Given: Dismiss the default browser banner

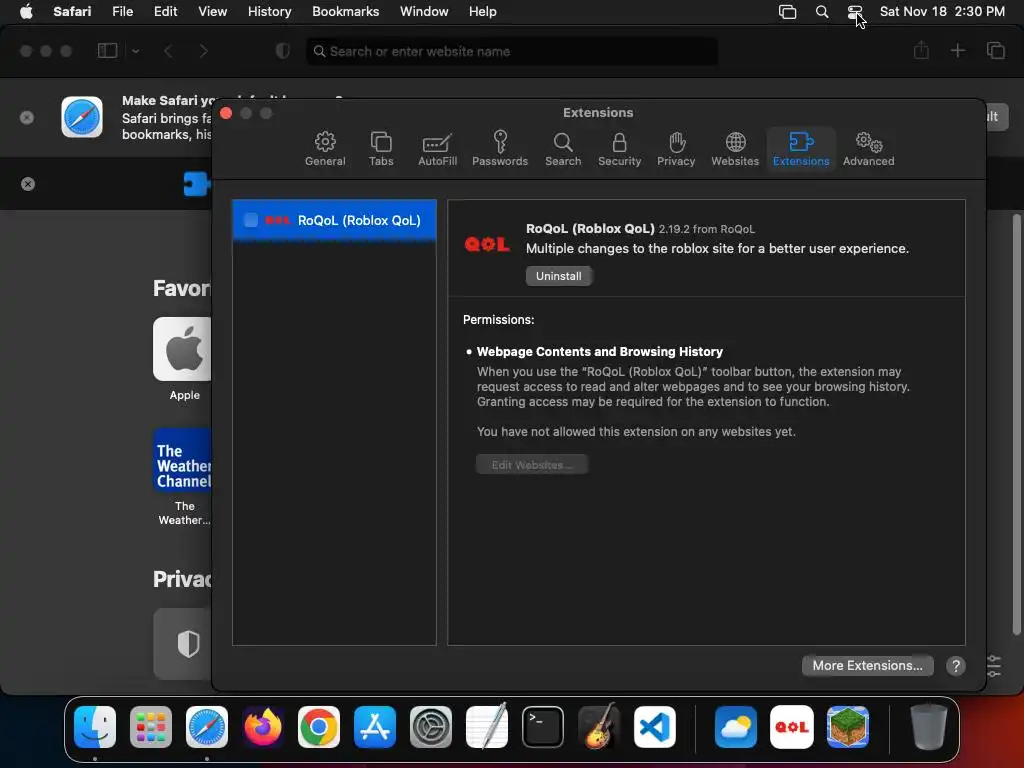Looking at the screenshot, I should [x=27, y=118].
